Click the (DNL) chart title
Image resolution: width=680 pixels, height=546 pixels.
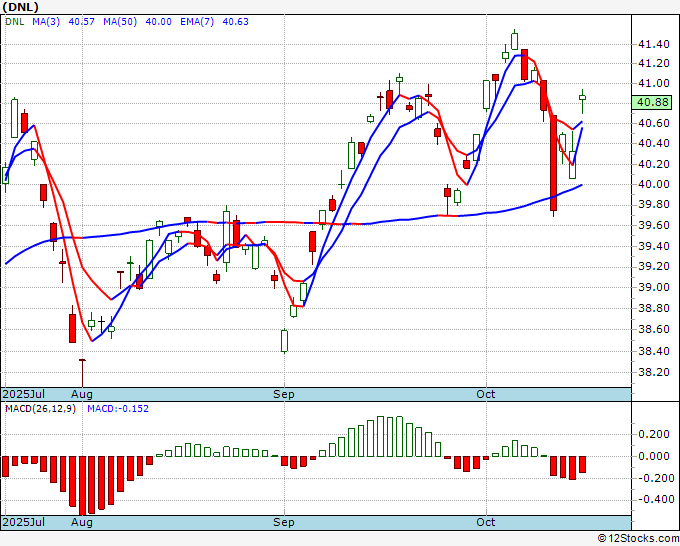tap(21, 7)
